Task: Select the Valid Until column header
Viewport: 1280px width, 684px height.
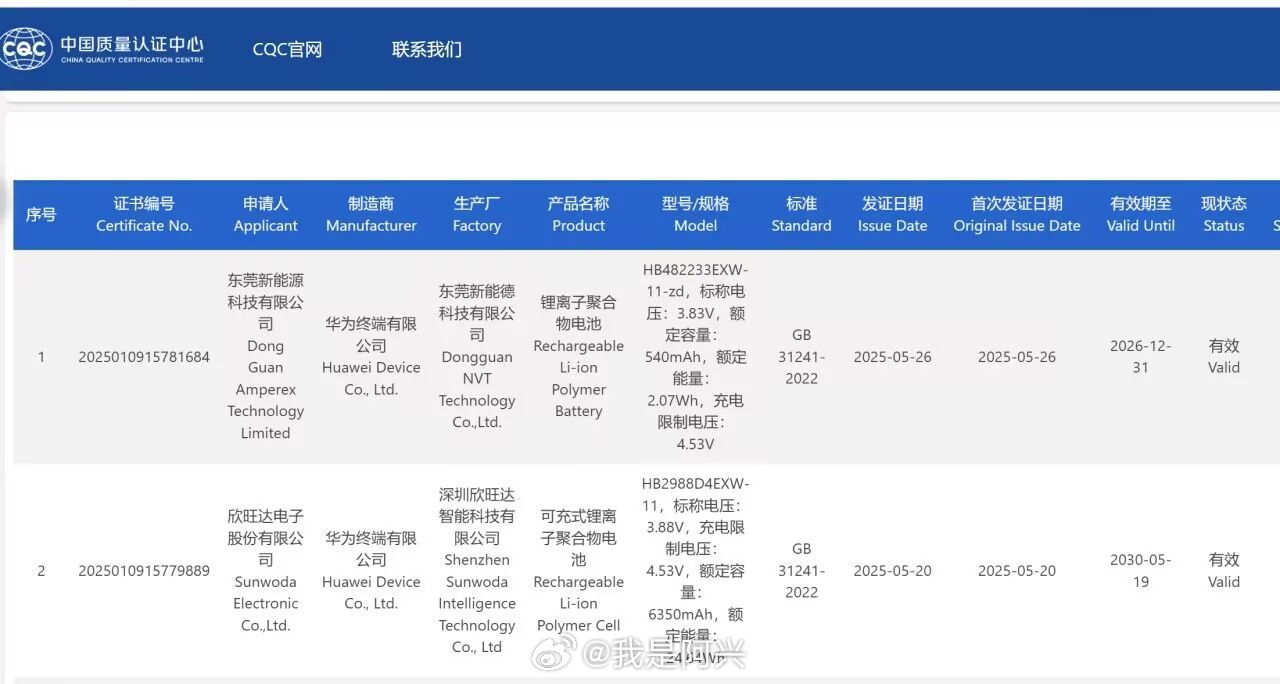Action: click(1140, 214)
